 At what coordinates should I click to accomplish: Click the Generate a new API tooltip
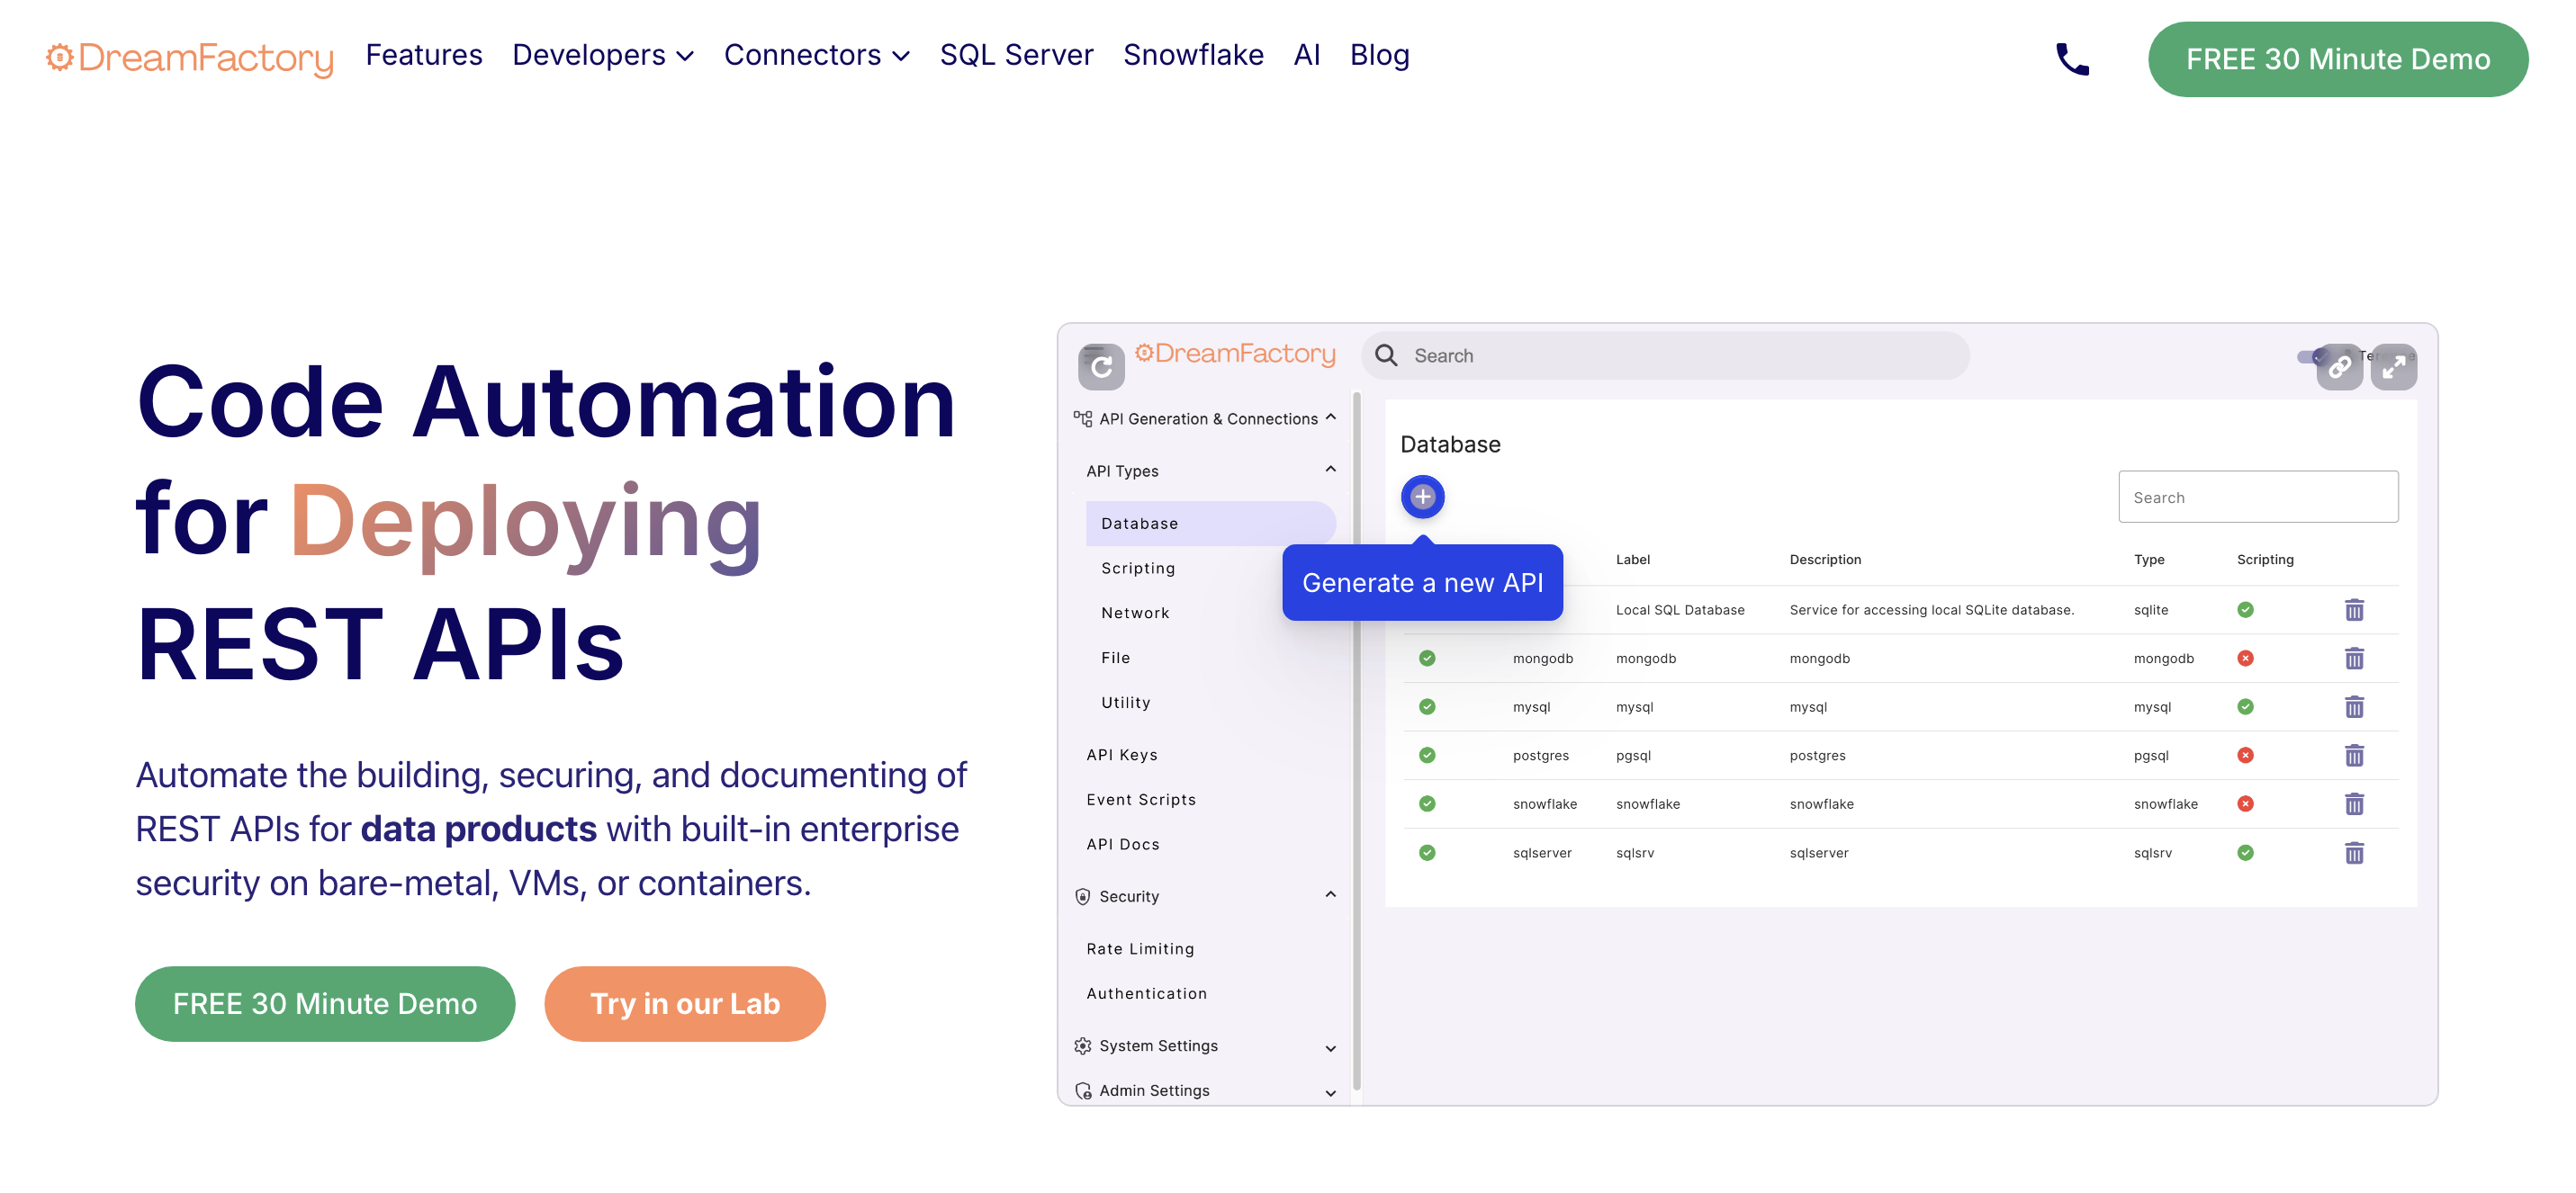point(1422,582)
